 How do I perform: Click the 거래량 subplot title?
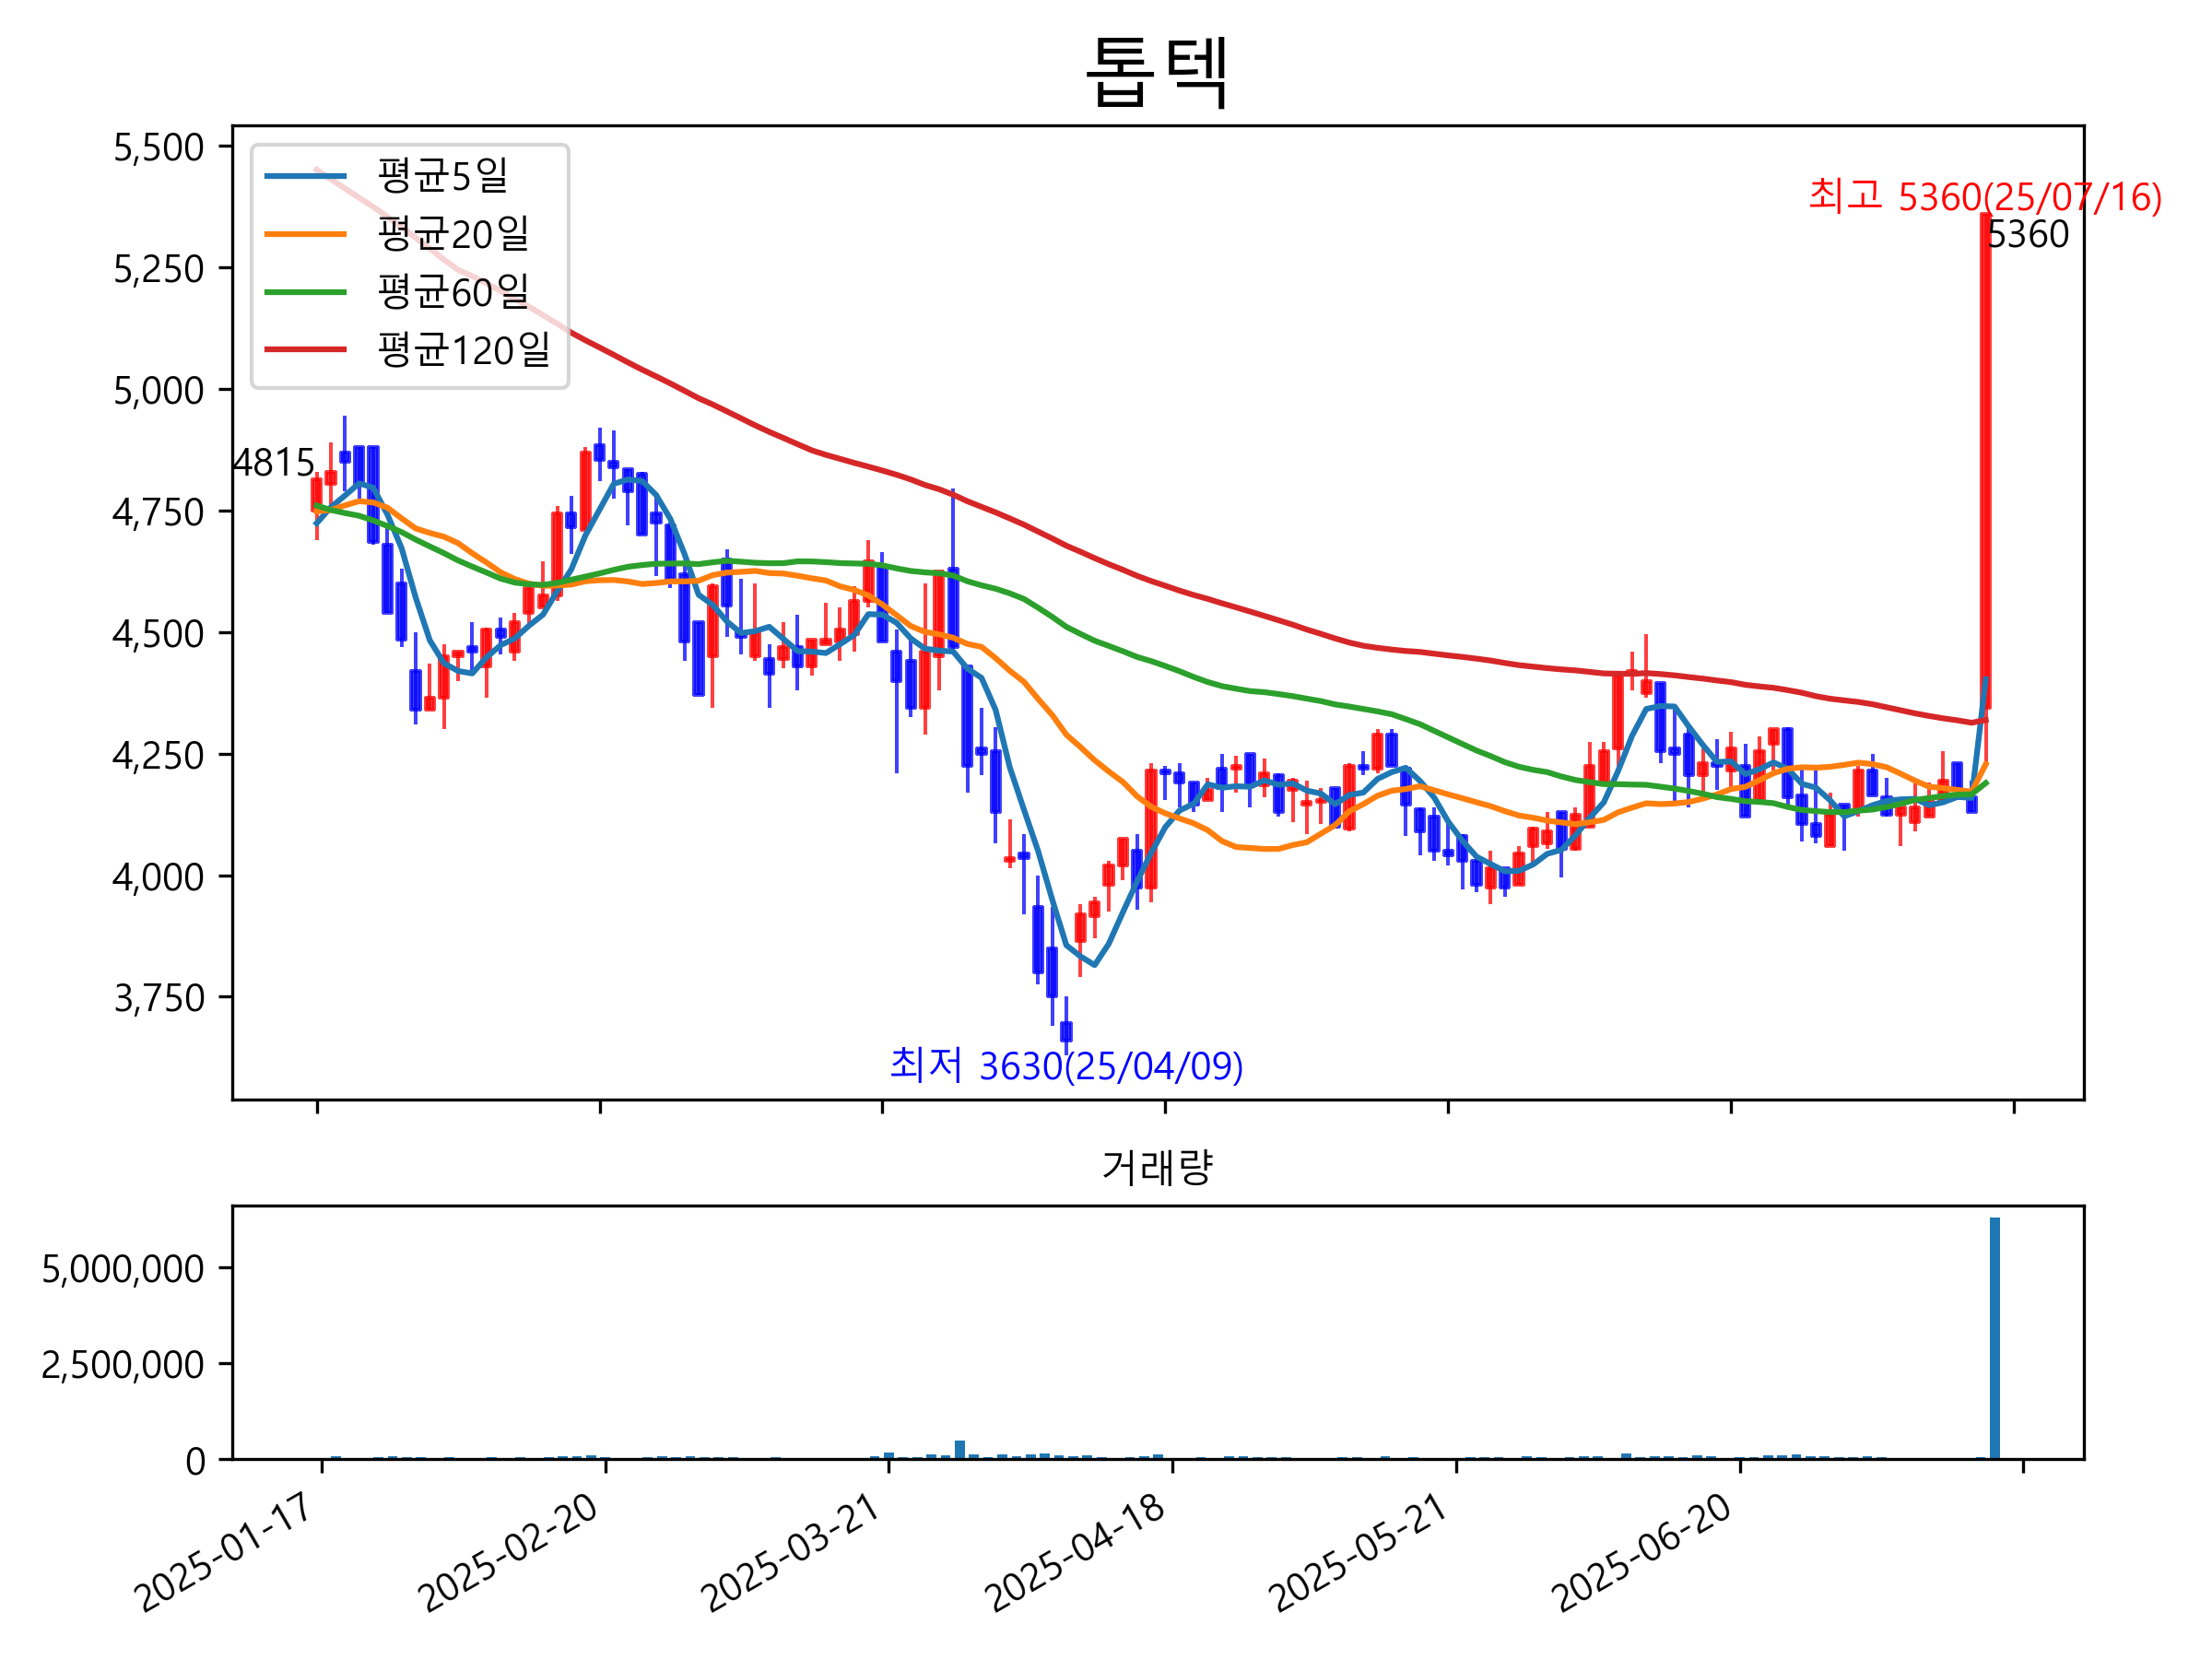coord(1157,1167)
